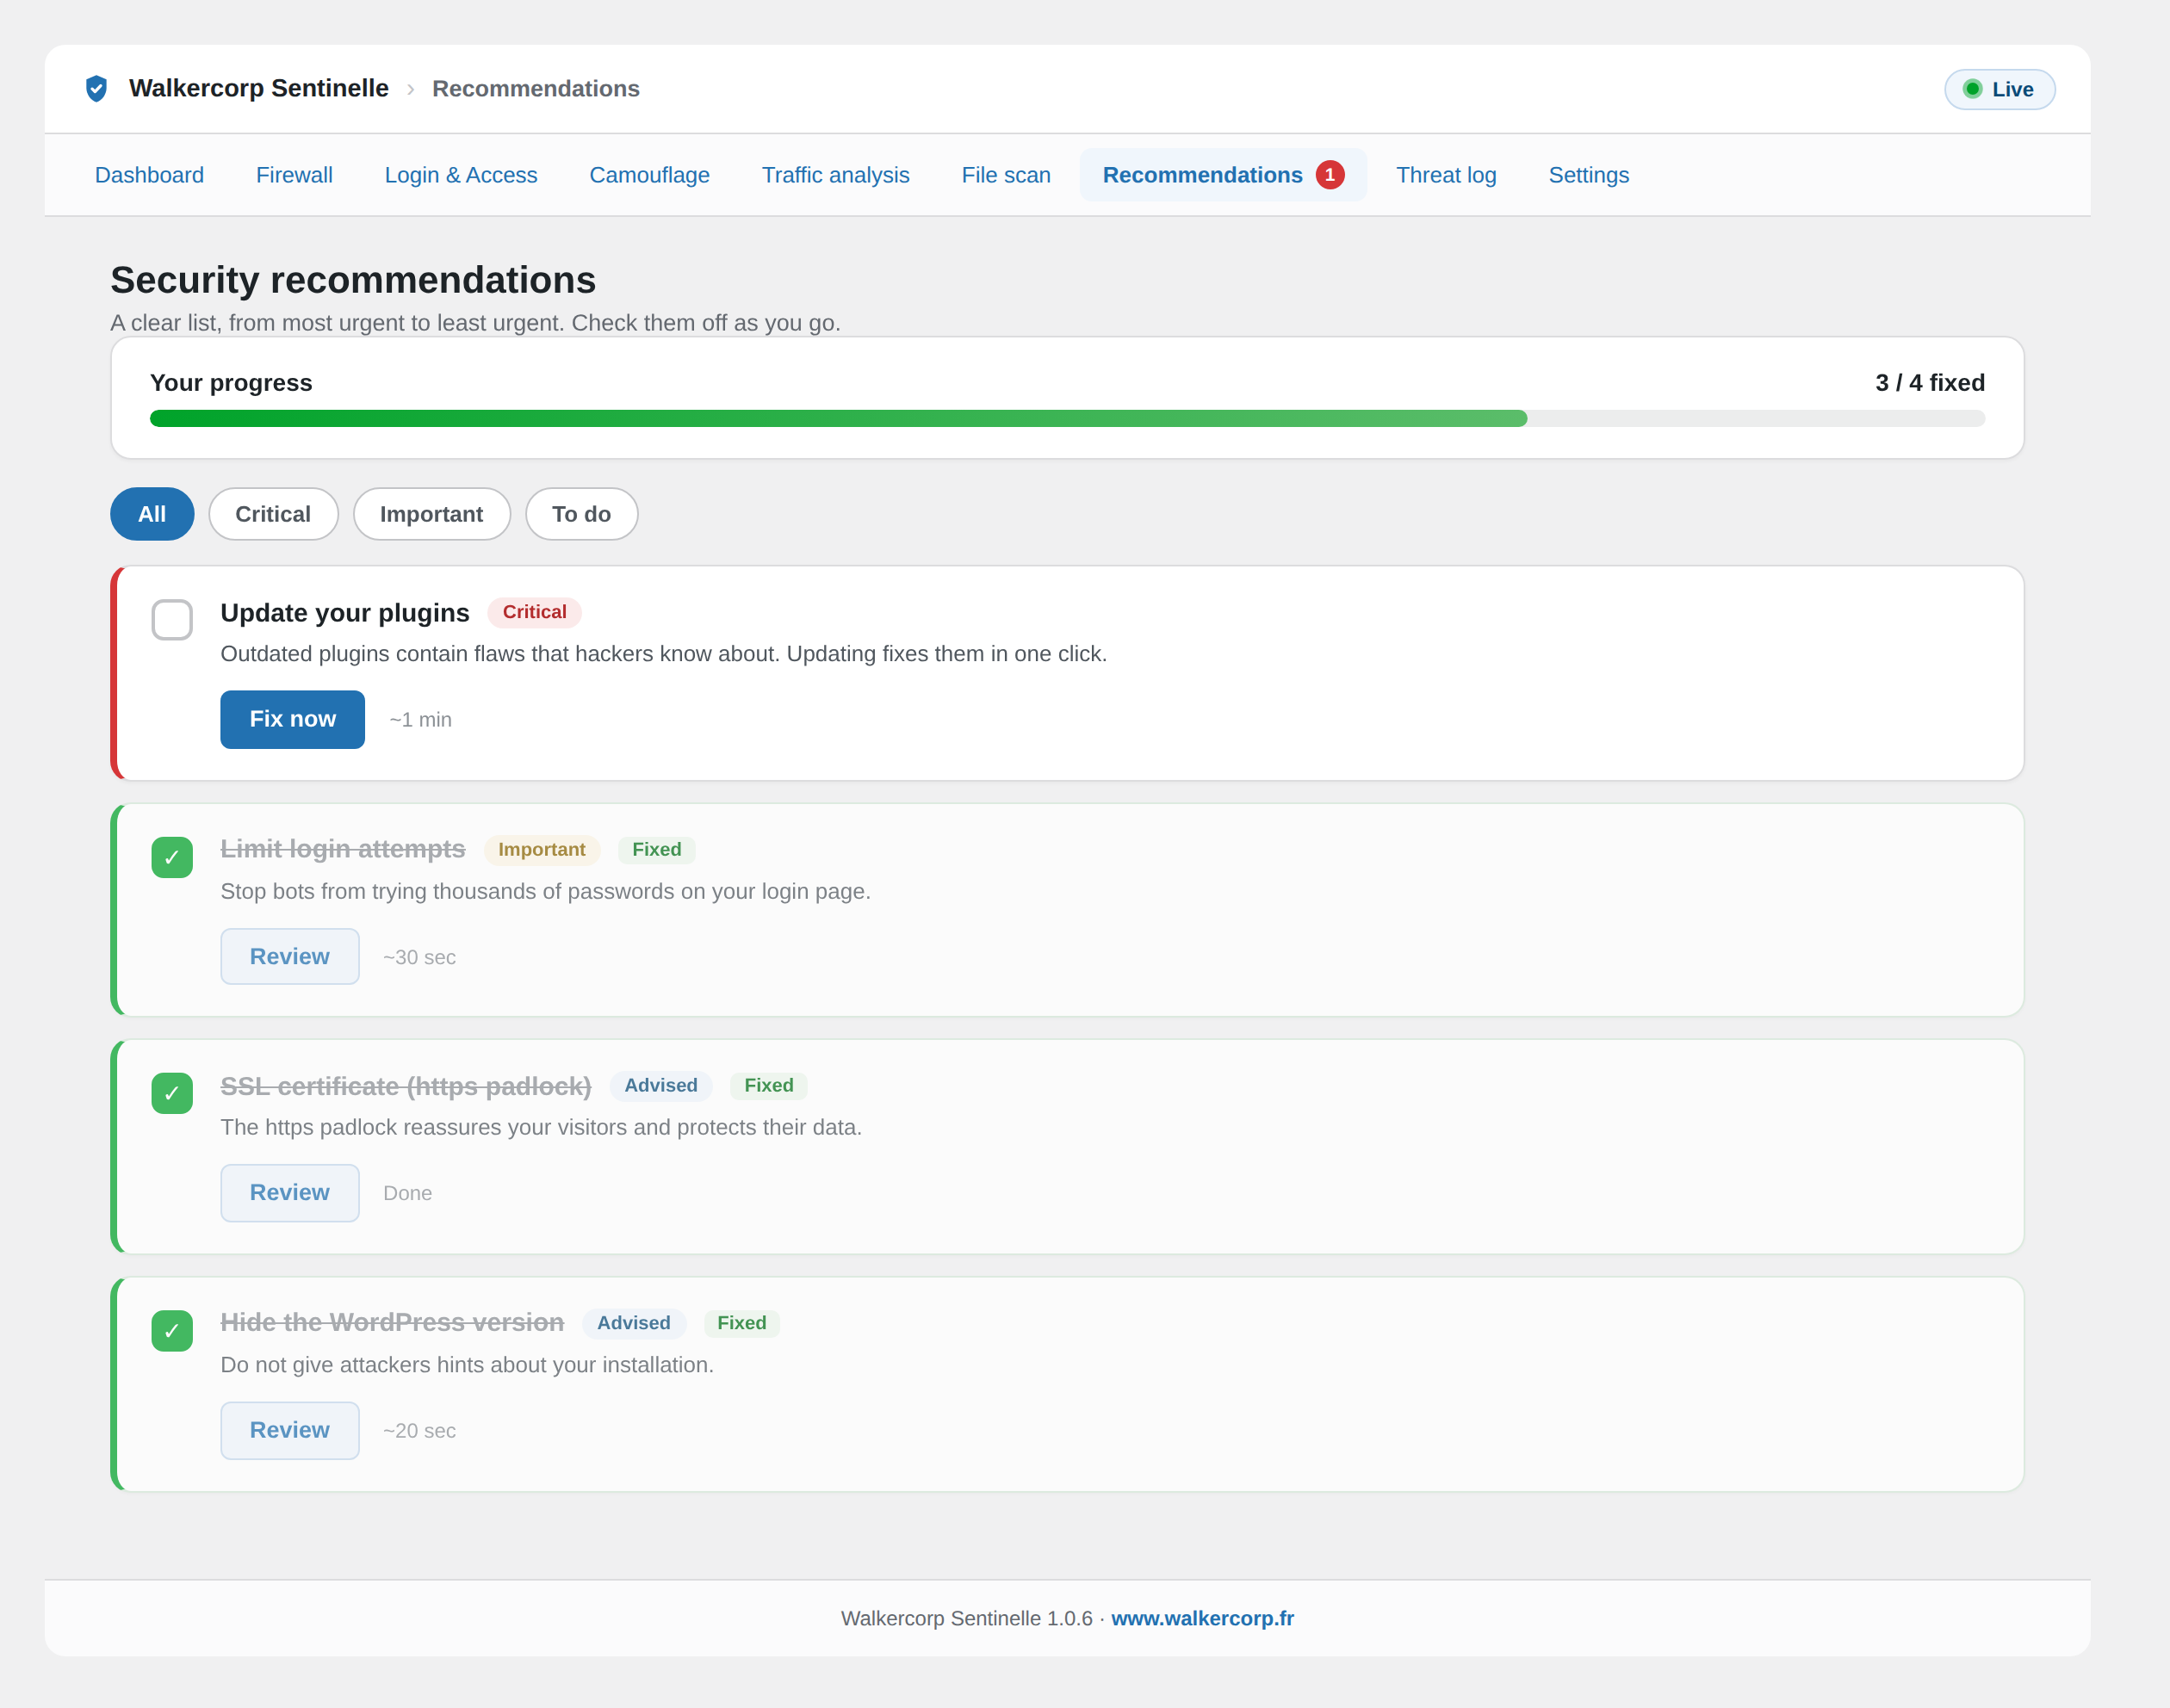
Task: Click the '~1 min' time estimate
Action: click(x=420, y=720)
